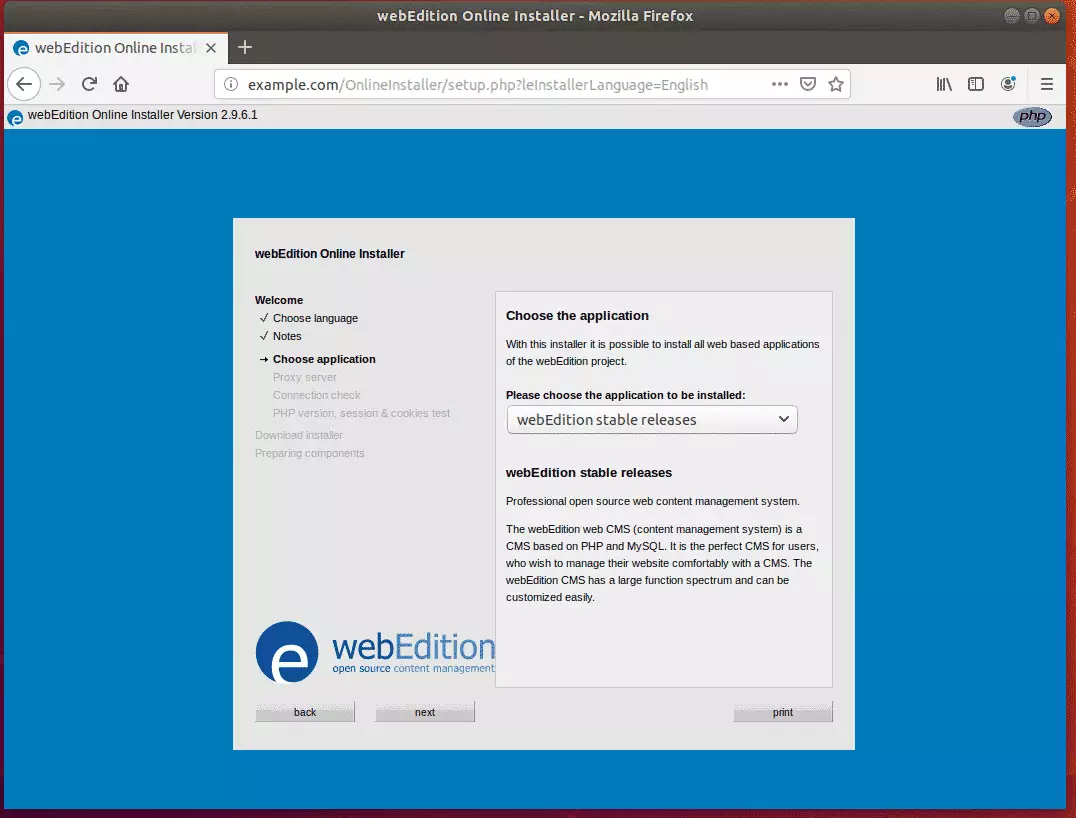Click the Proxy server step

[305, 377]
